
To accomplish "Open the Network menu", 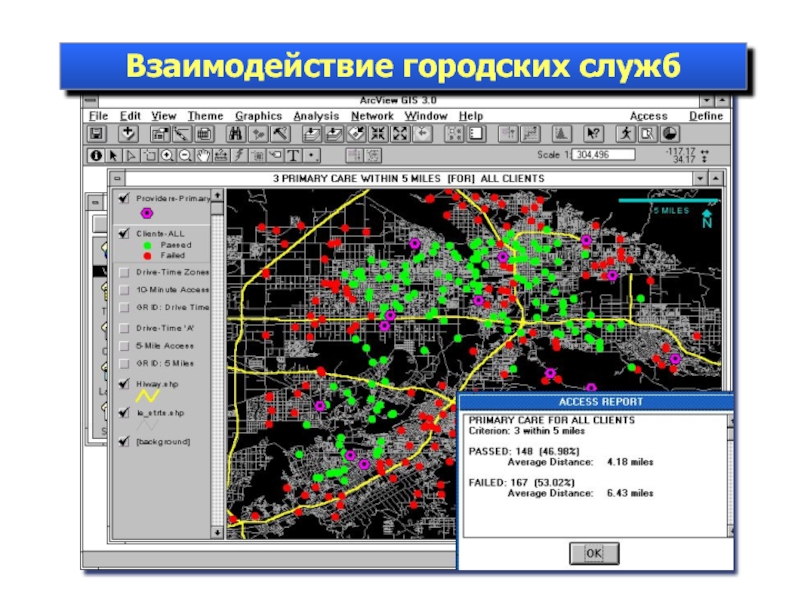I will [x=372, y=116].
